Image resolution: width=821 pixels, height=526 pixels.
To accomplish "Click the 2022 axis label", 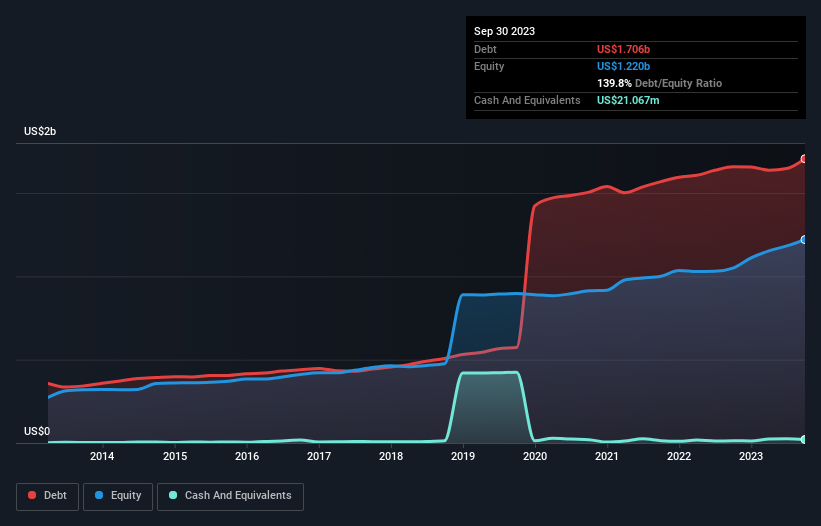I will [679, 456].
